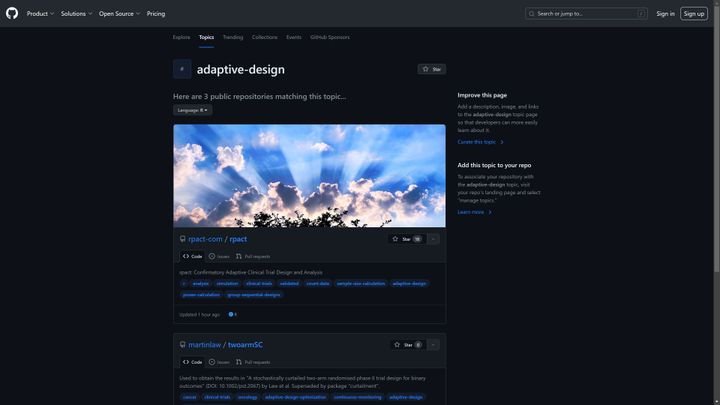Click the star icon on rpact card
The height and width of the screenshot is (405, 720).
(395, 239)
